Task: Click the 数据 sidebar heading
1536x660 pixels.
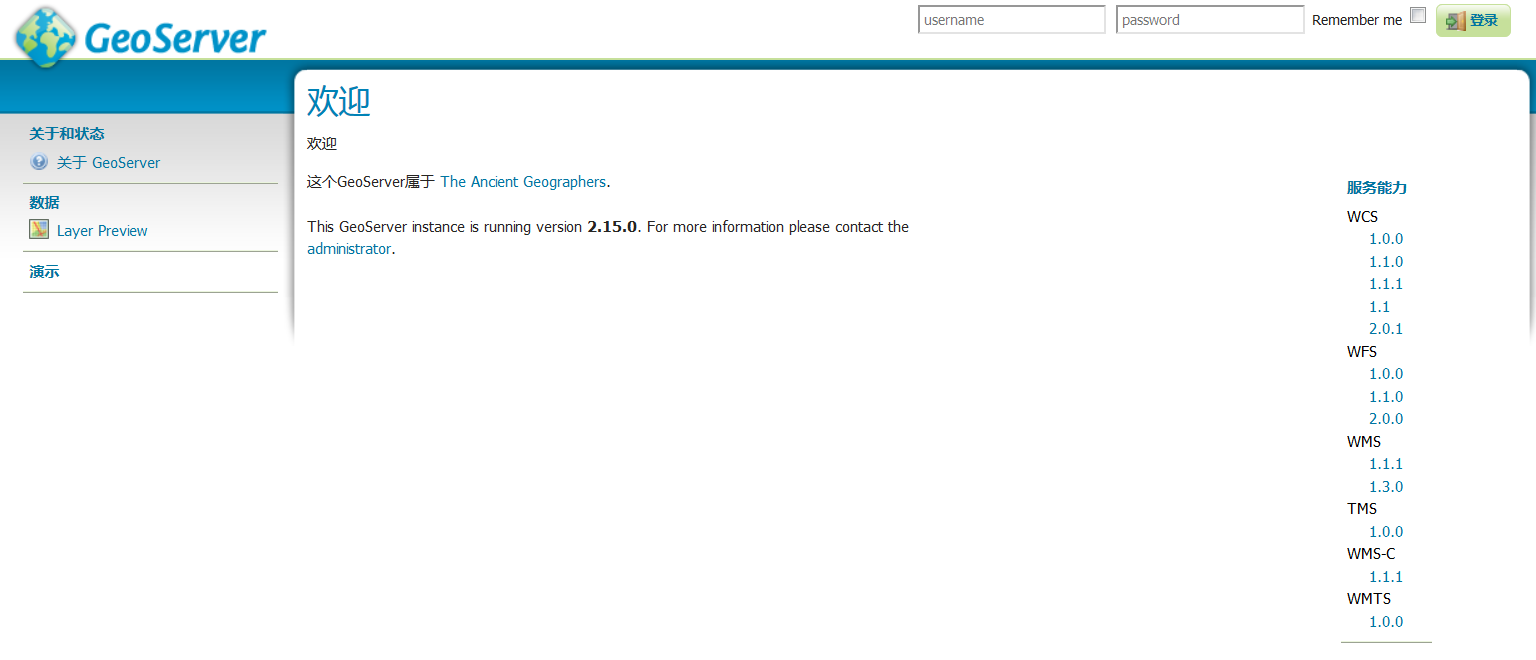Action: 44,202
